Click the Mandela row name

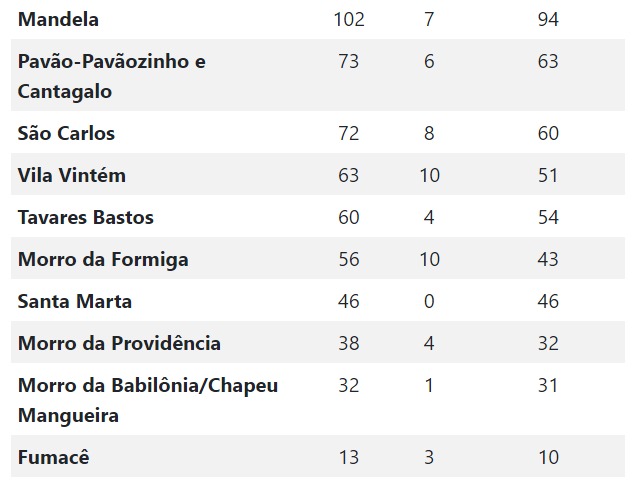58,20
